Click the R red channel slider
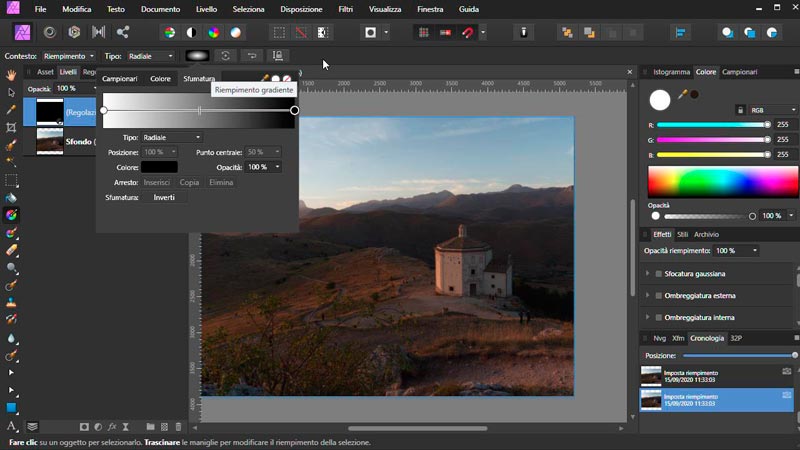Image resolution: width=800 pixels, height=450 pixels. coord(714,124)
